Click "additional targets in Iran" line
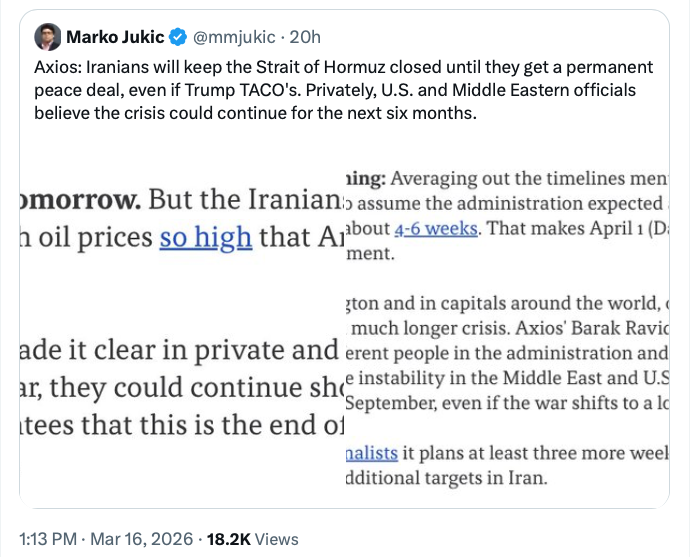Viewport: 690px width, 557px height. [446, 477]
